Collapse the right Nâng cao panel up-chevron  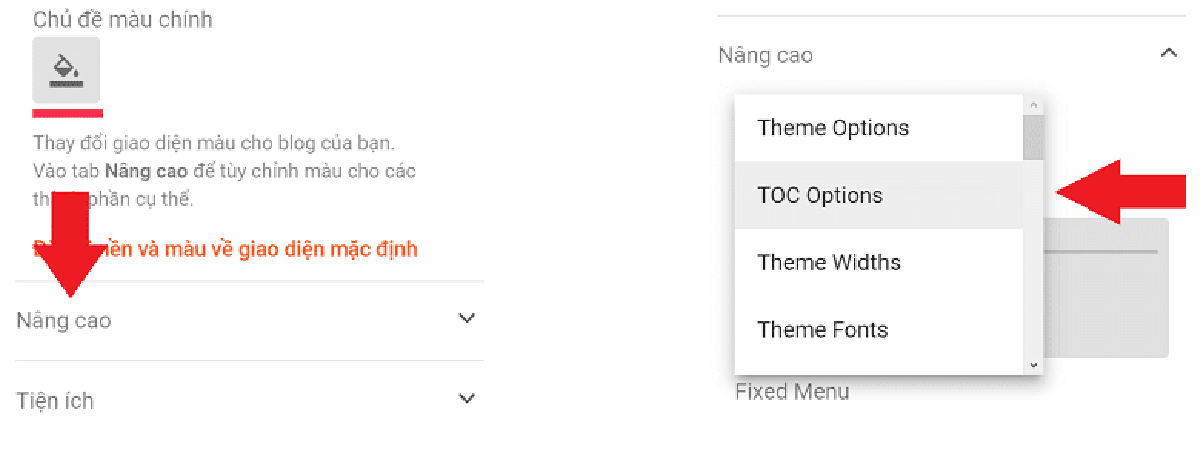pyautogui.click(x=1167, y=53)
